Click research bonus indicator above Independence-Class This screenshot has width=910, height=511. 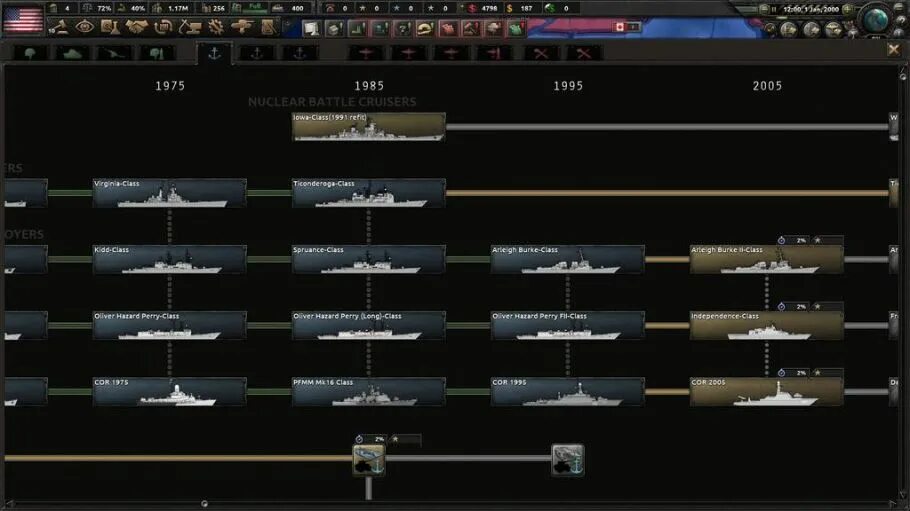810,306
